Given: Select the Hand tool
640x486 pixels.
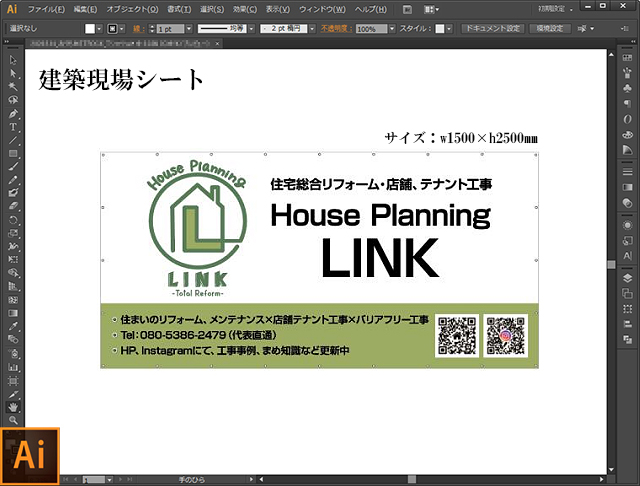Looking at the screenshot, I should [13, 407].
